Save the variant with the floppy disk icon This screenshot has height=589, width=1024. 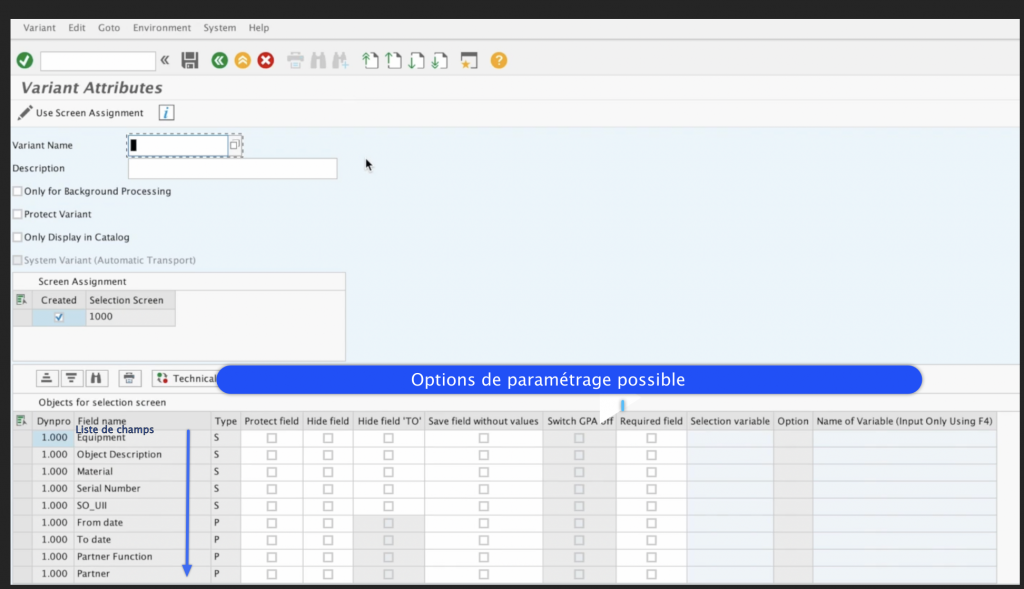190,61
